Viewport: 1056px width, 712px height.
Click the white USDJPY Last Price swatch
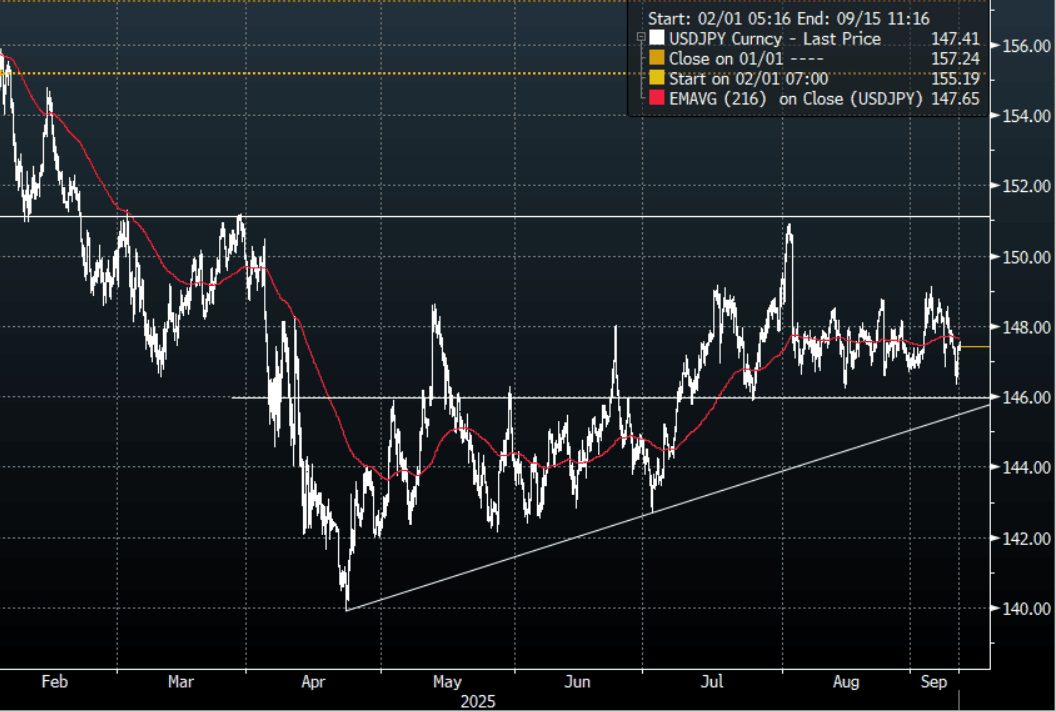pos(657,39)
